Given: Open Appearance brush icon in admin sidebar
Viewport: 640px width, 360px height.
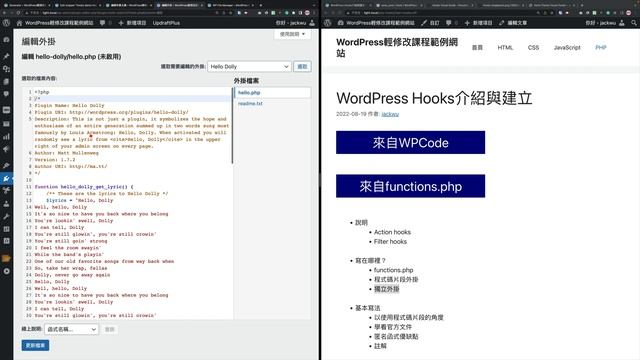Looking at the screenshot, I should (6, 165).
